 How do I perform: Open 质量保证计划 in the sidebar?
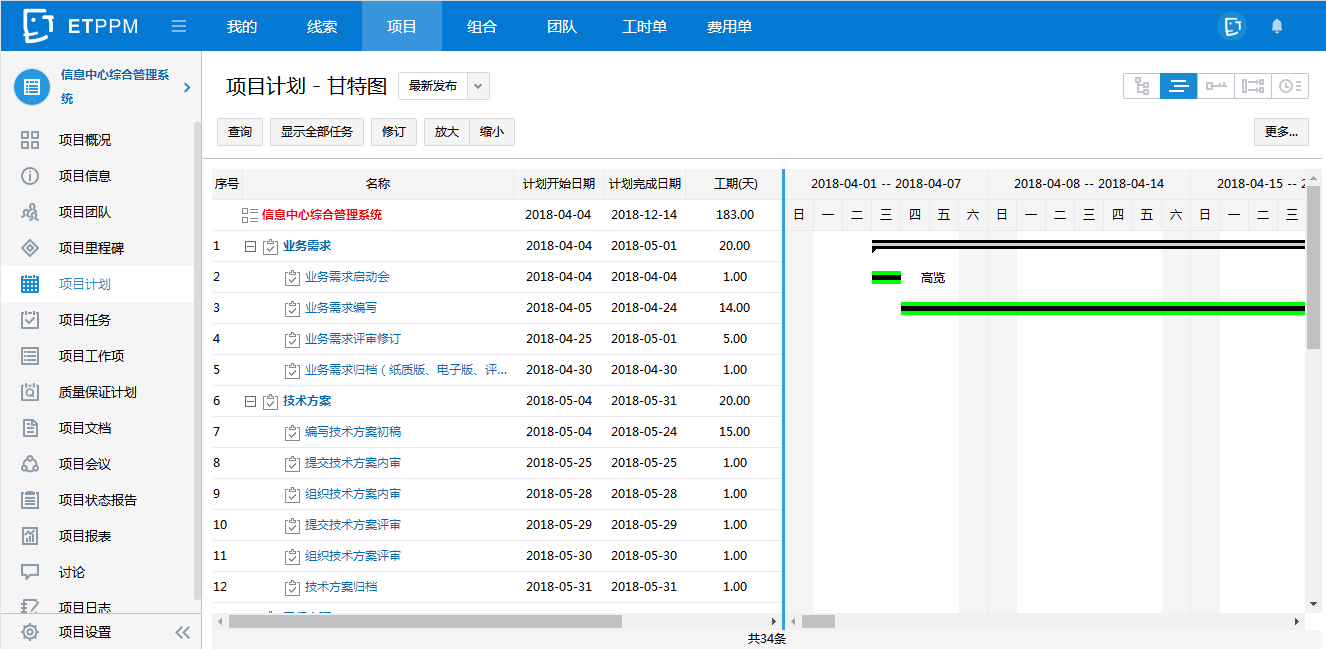click(x=97, y=392)
